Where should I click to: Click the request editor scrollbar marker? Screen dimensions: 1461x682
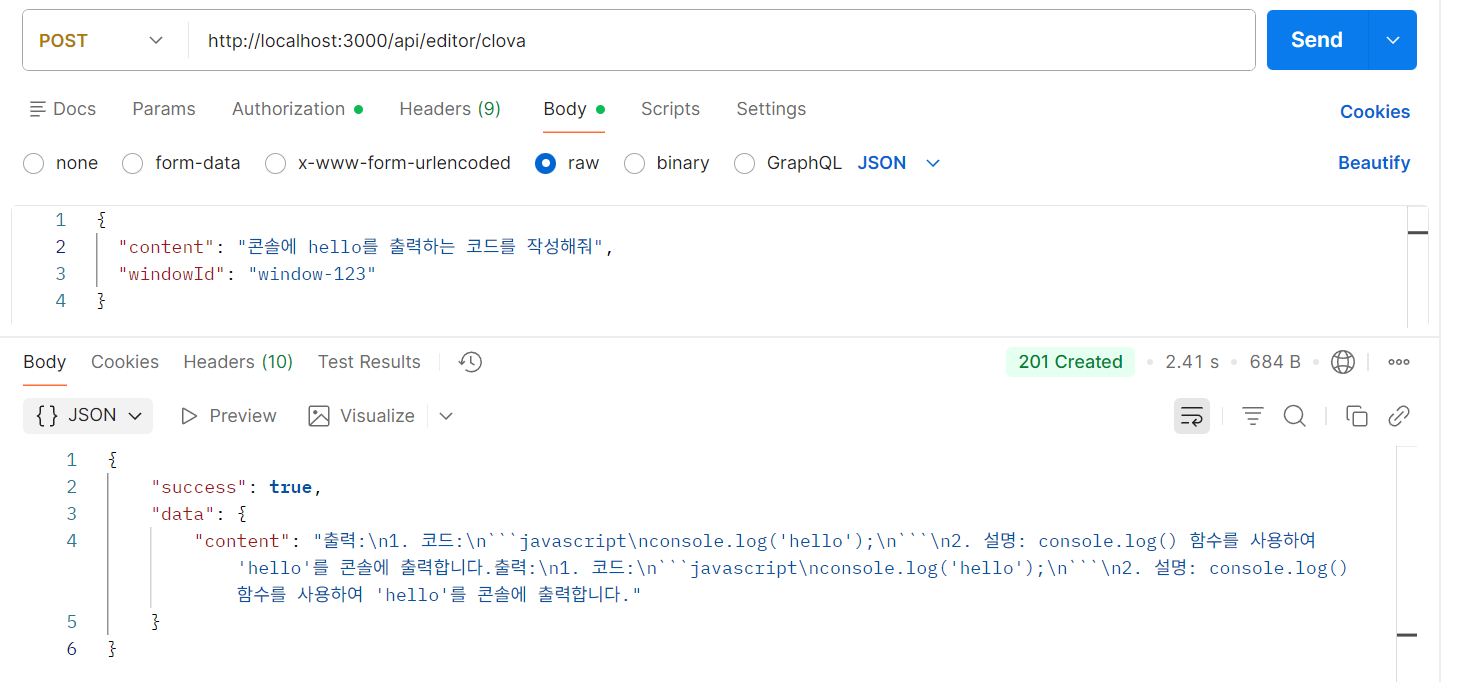[1417, 233]
